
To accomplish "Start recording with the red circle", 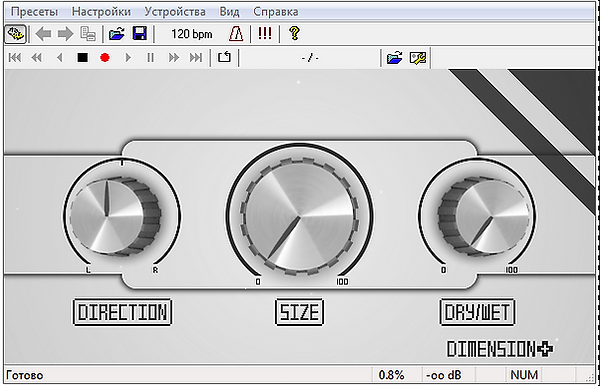I will (104, 58).
